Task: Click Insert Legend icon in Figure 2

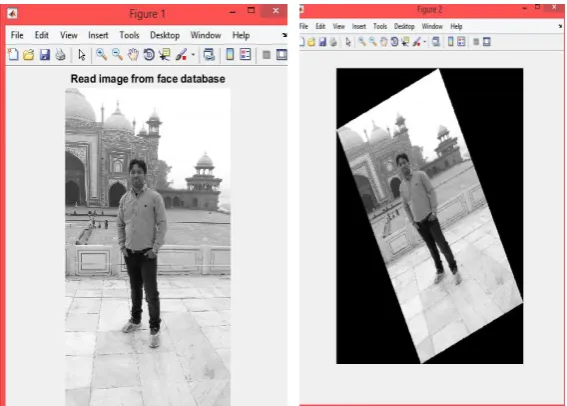Action: tap(461, 42)
